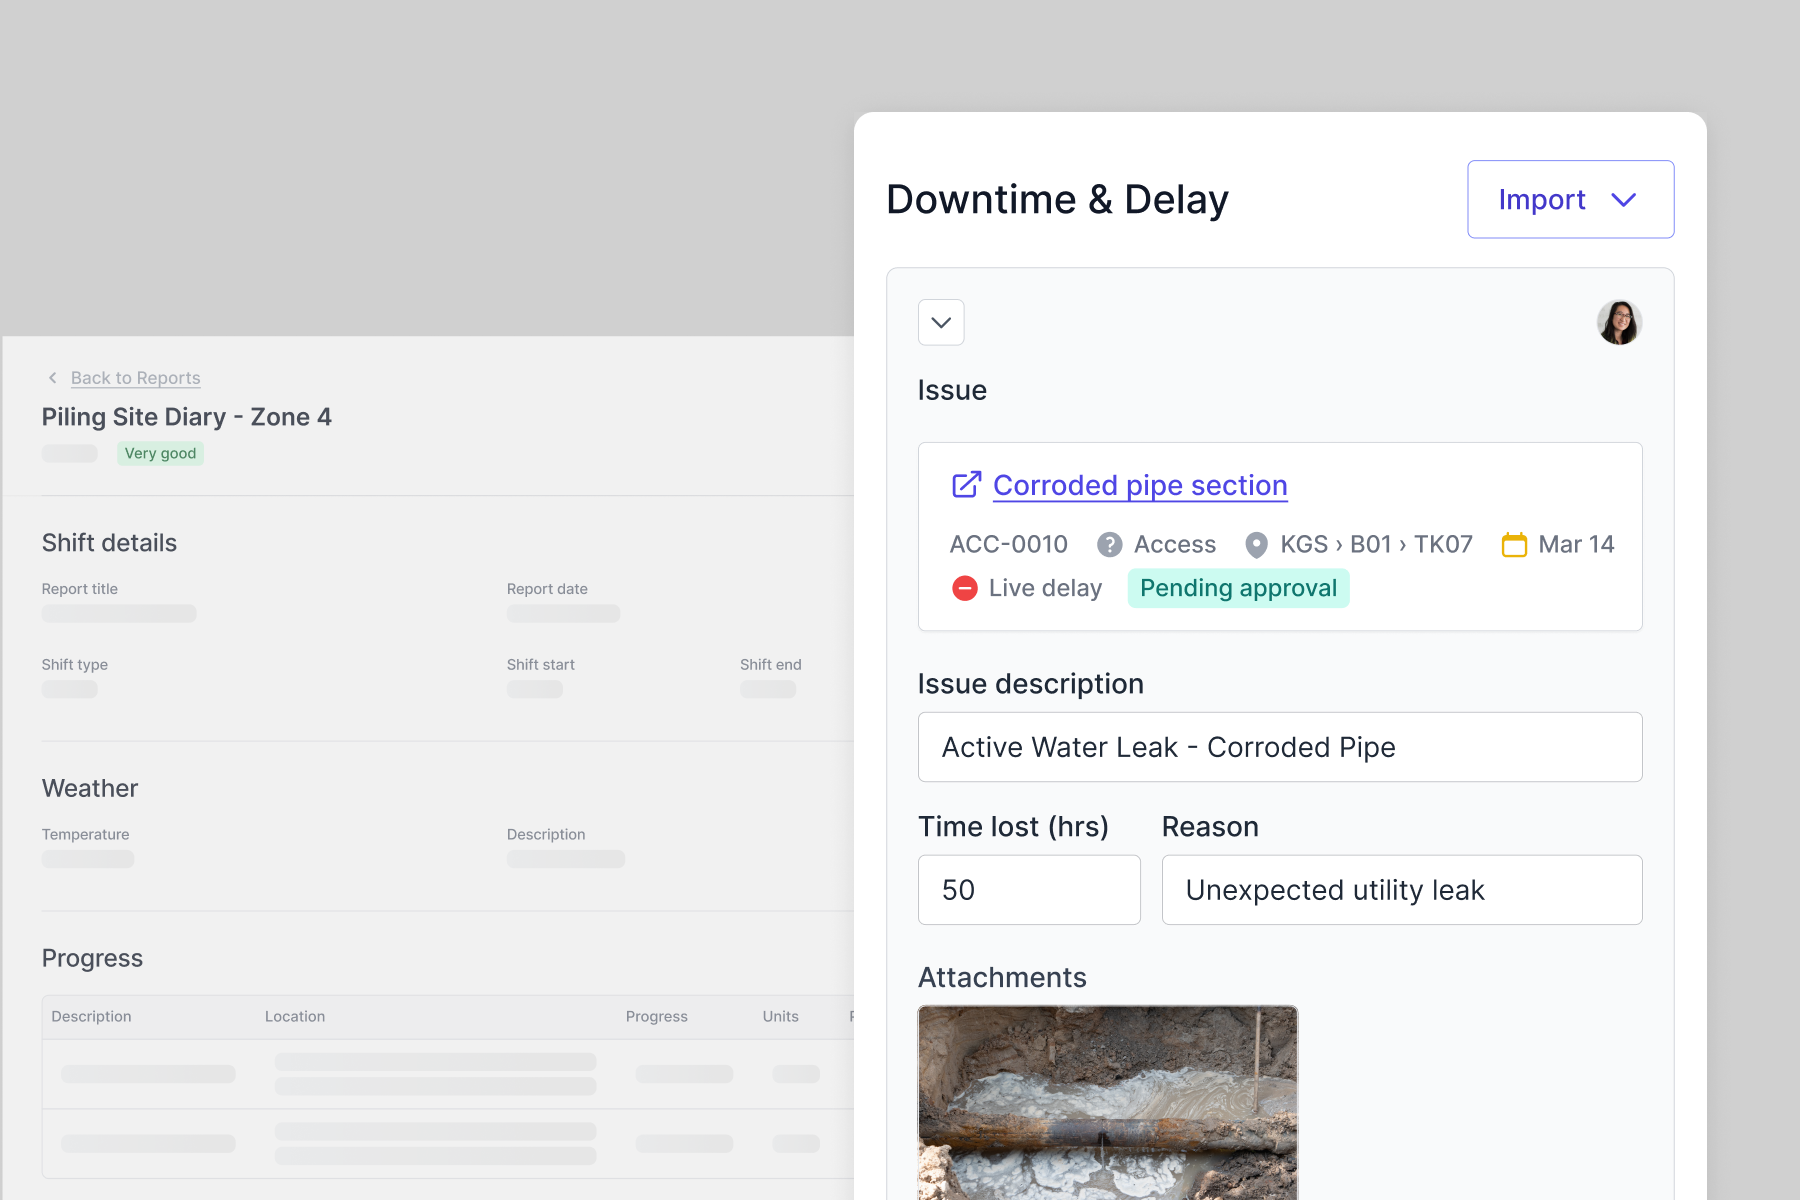
Task: Click the Access question mark icon
Action: click(1109, 544)
